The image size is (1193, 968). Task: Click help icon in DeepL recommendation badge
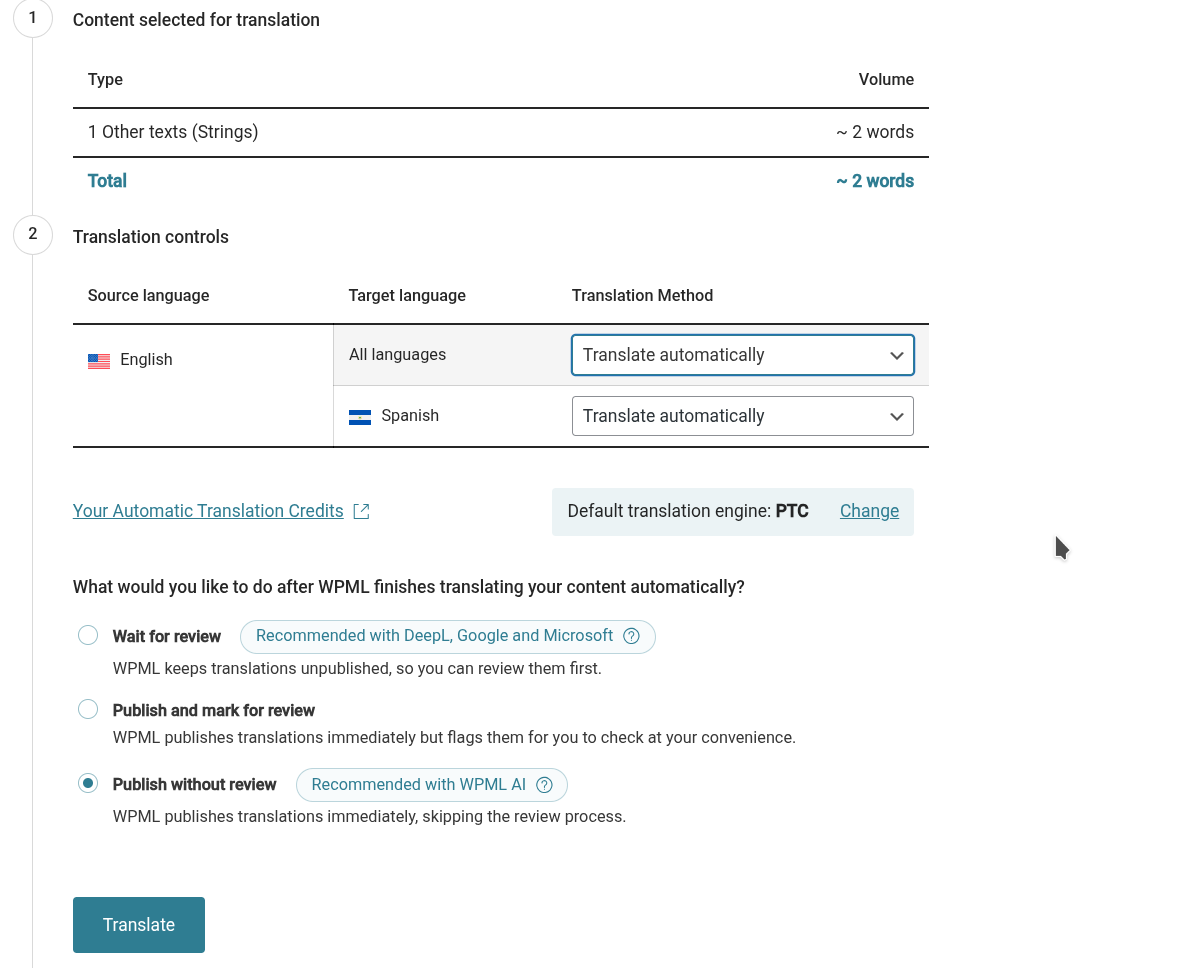[631, 636]
